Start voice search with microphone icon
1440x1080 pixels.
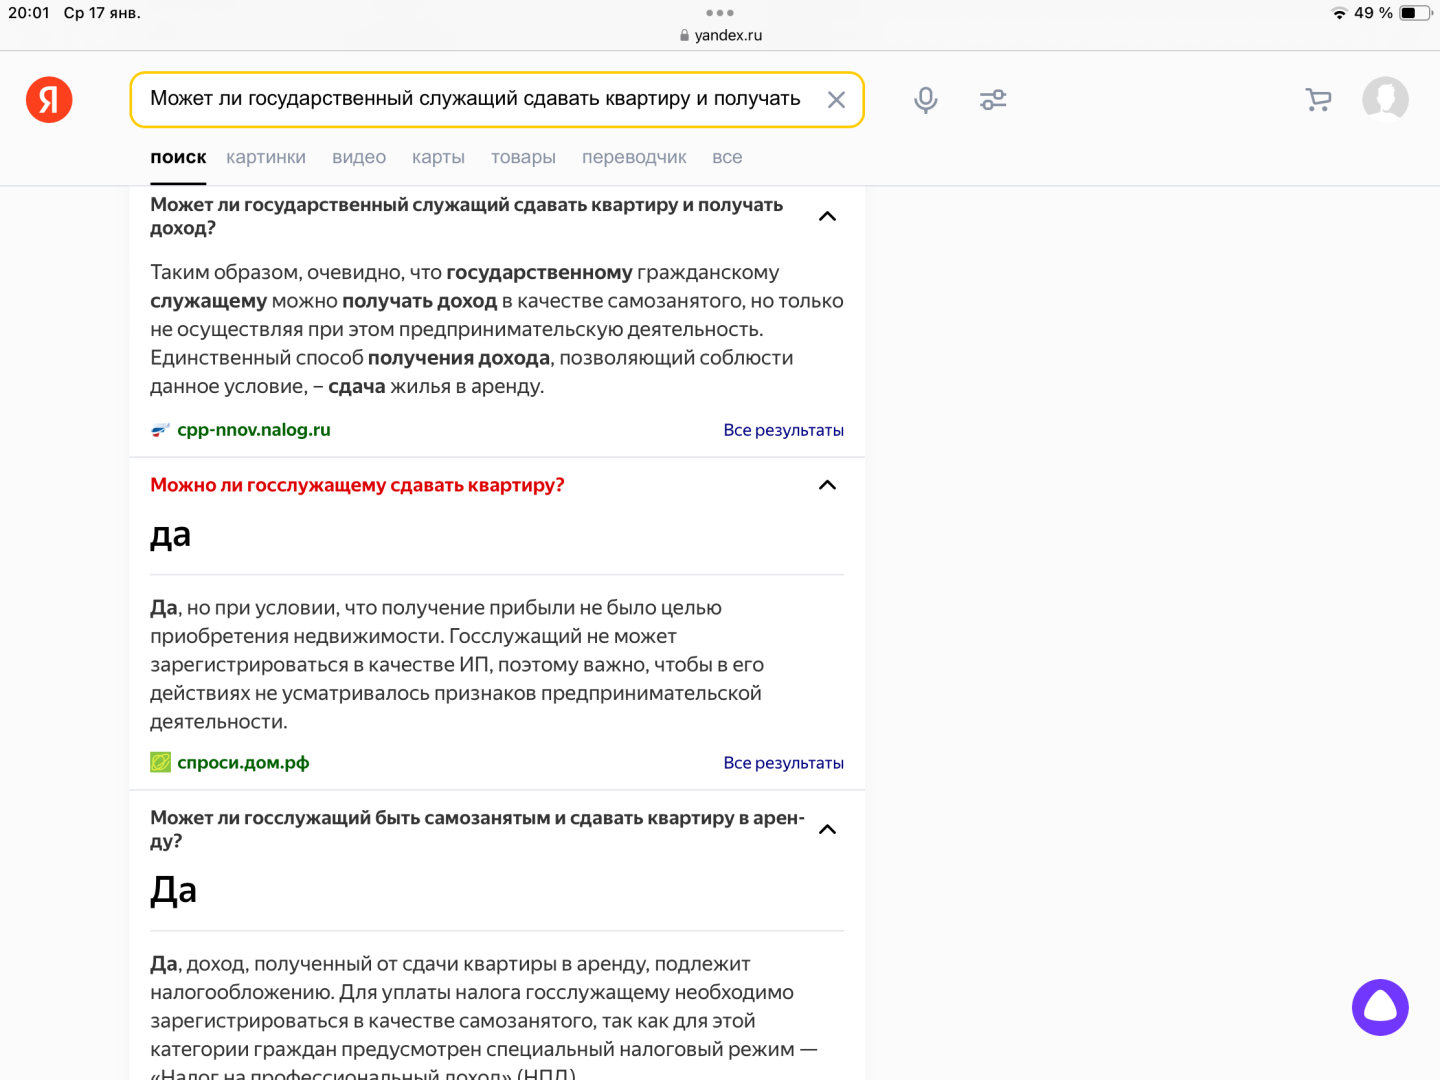click(926, 100)
